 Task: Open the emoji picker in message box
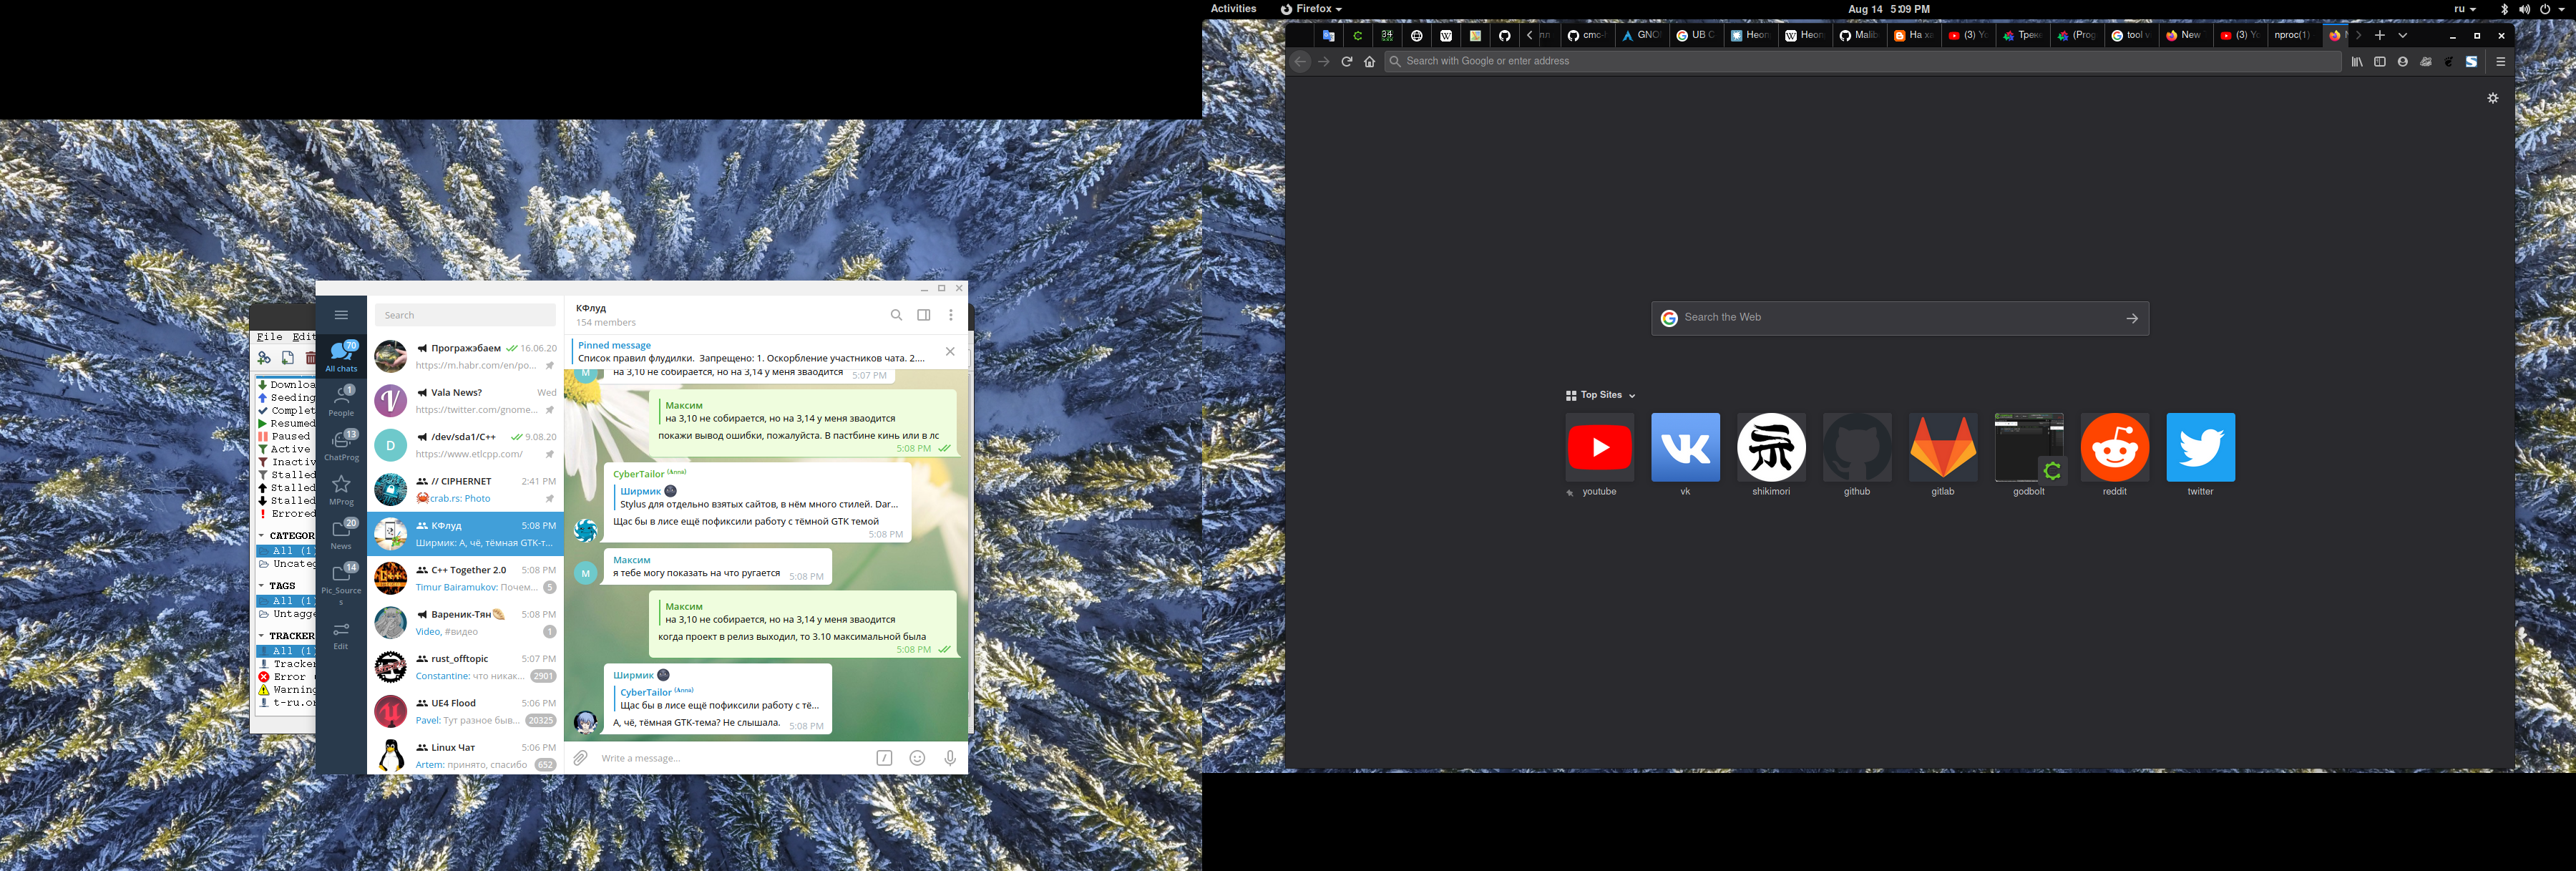tap(917, 758)
